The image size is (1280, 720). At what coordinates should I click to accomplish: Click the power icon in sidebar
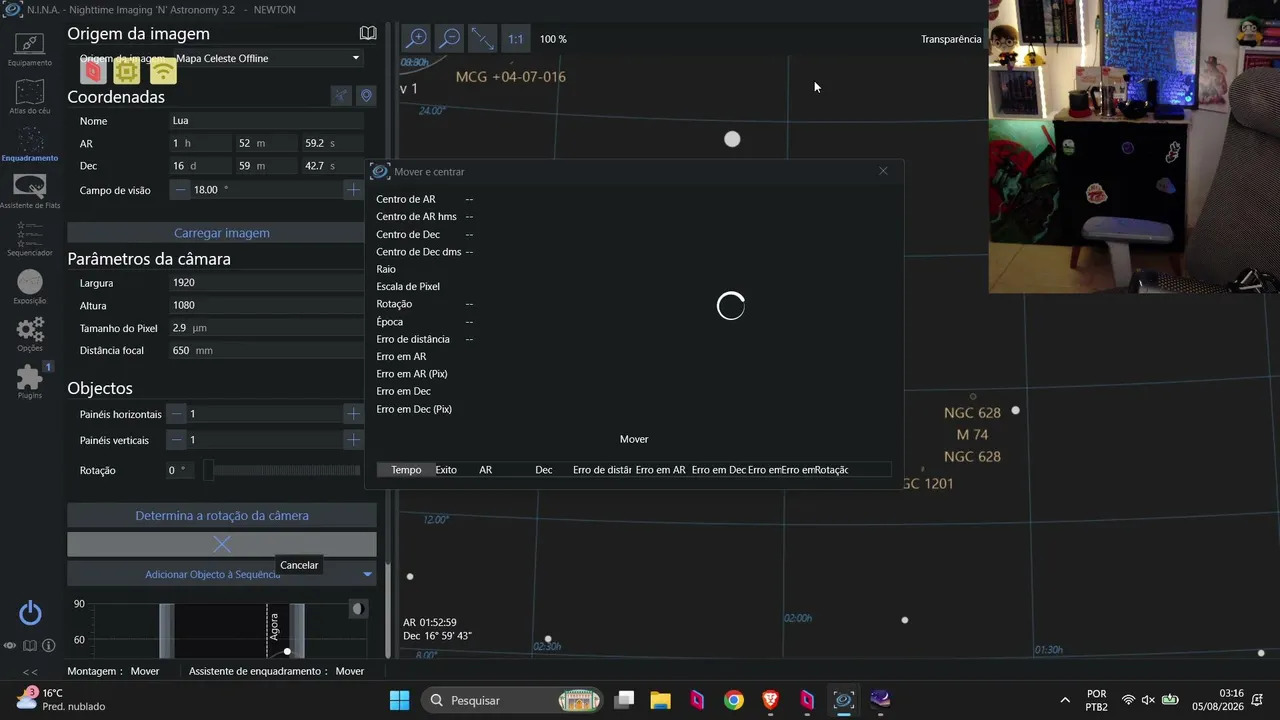[x=30, y=613]
